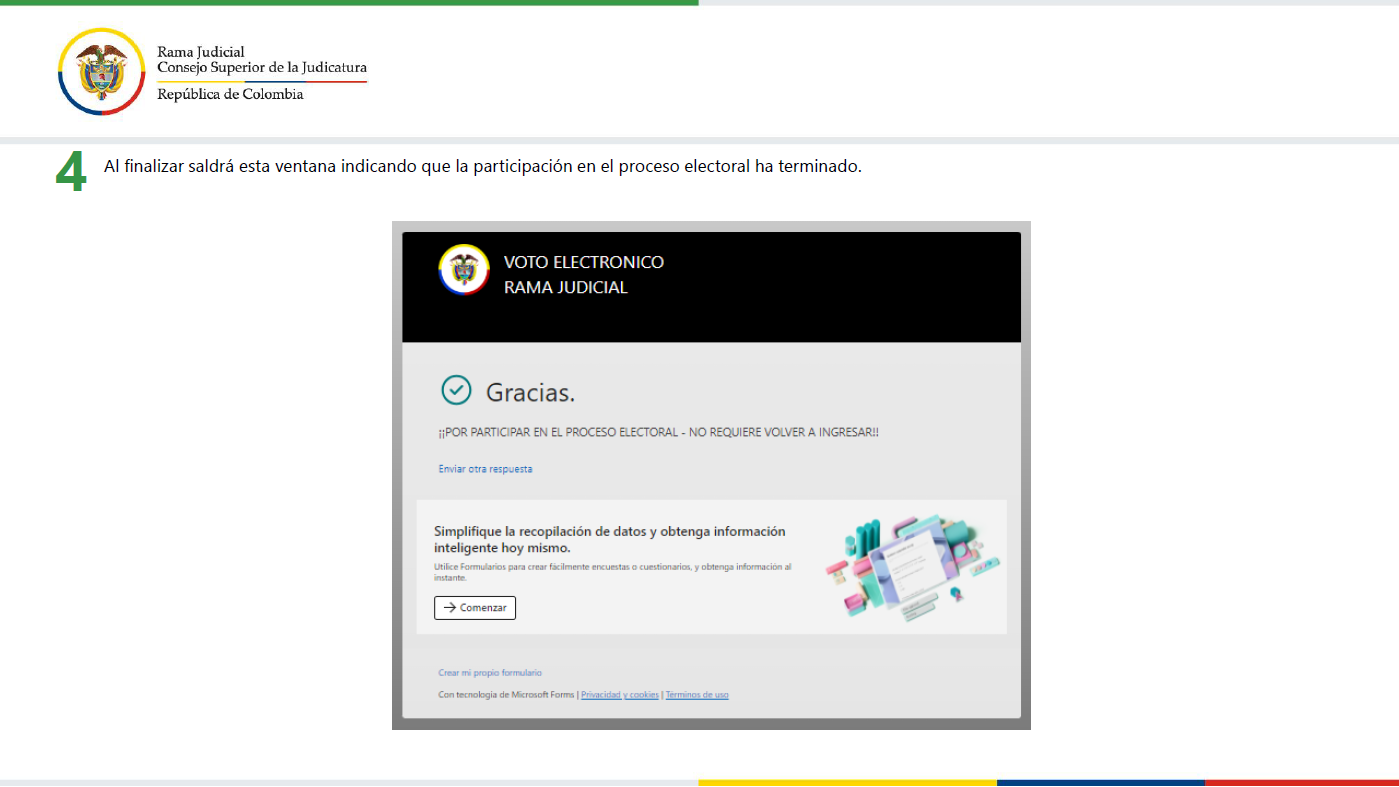Click the yellow segment of the footer stripe

click(x=847, y=782)
